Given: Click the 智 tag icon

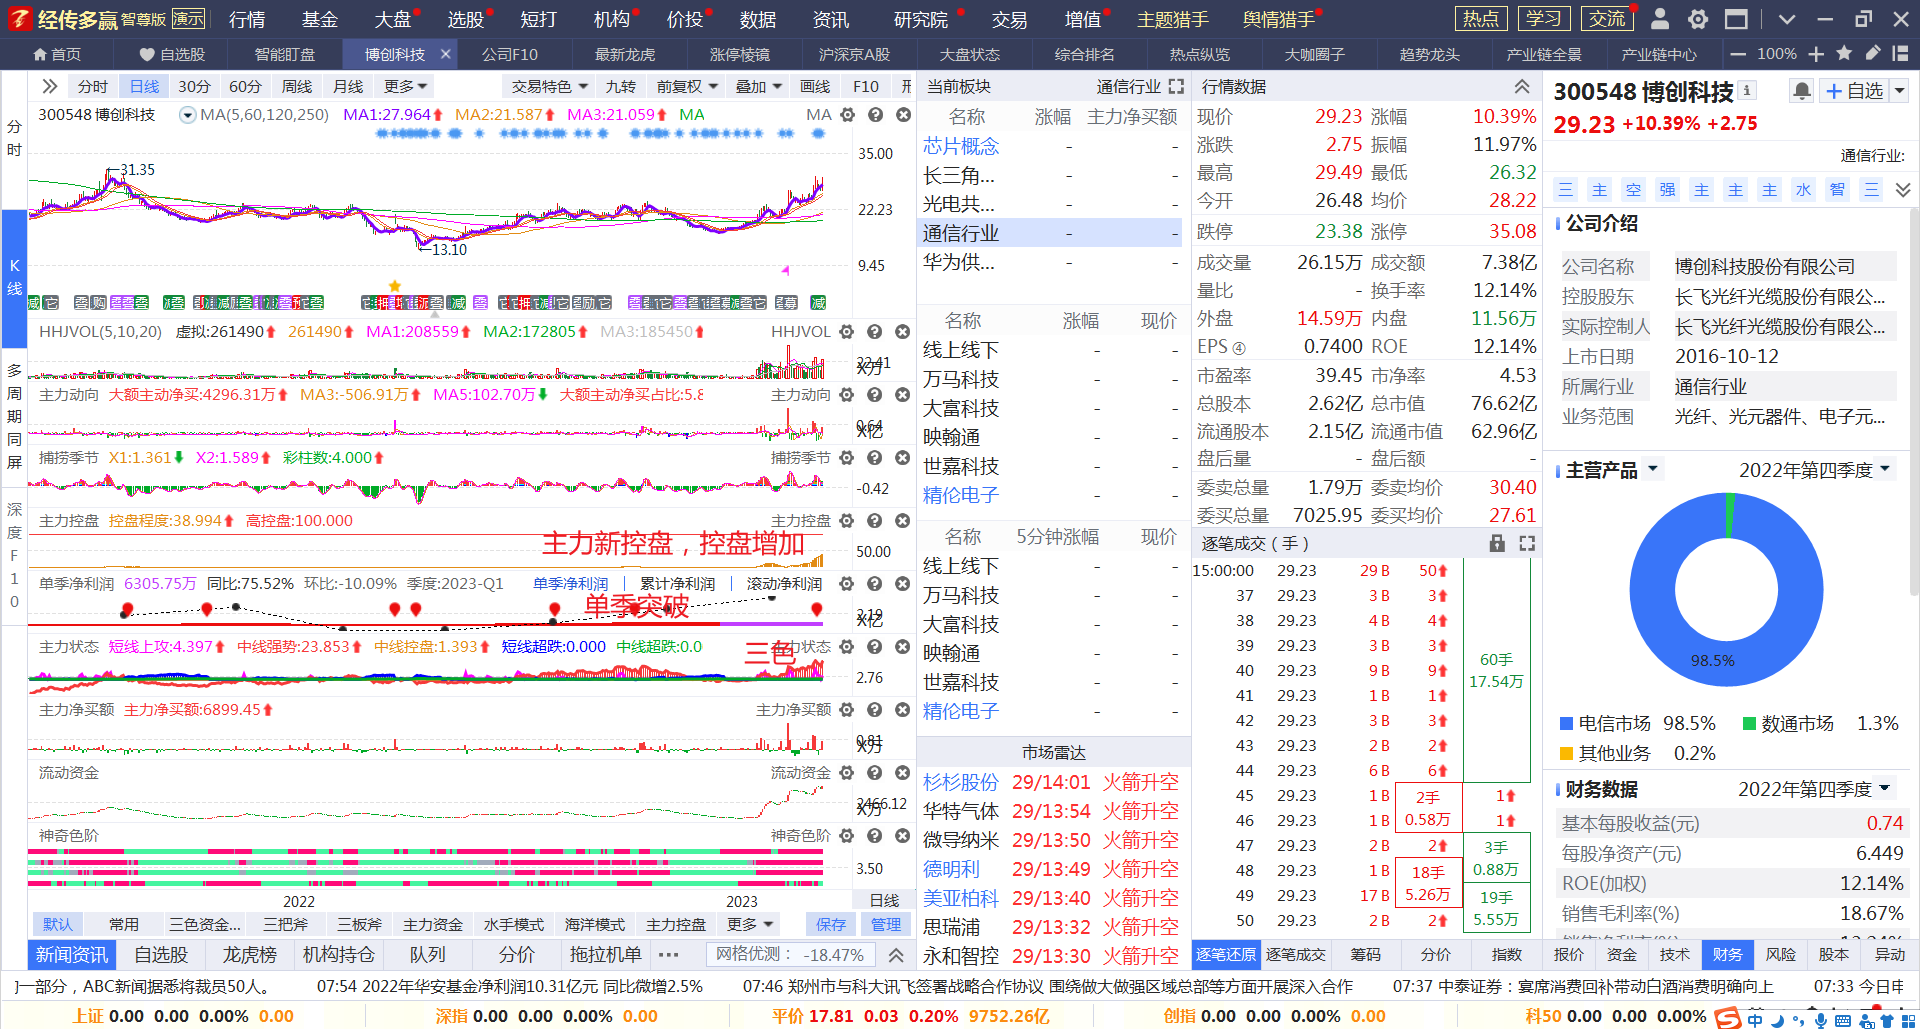Looking at the screenshot, I should coord(1837,190).
